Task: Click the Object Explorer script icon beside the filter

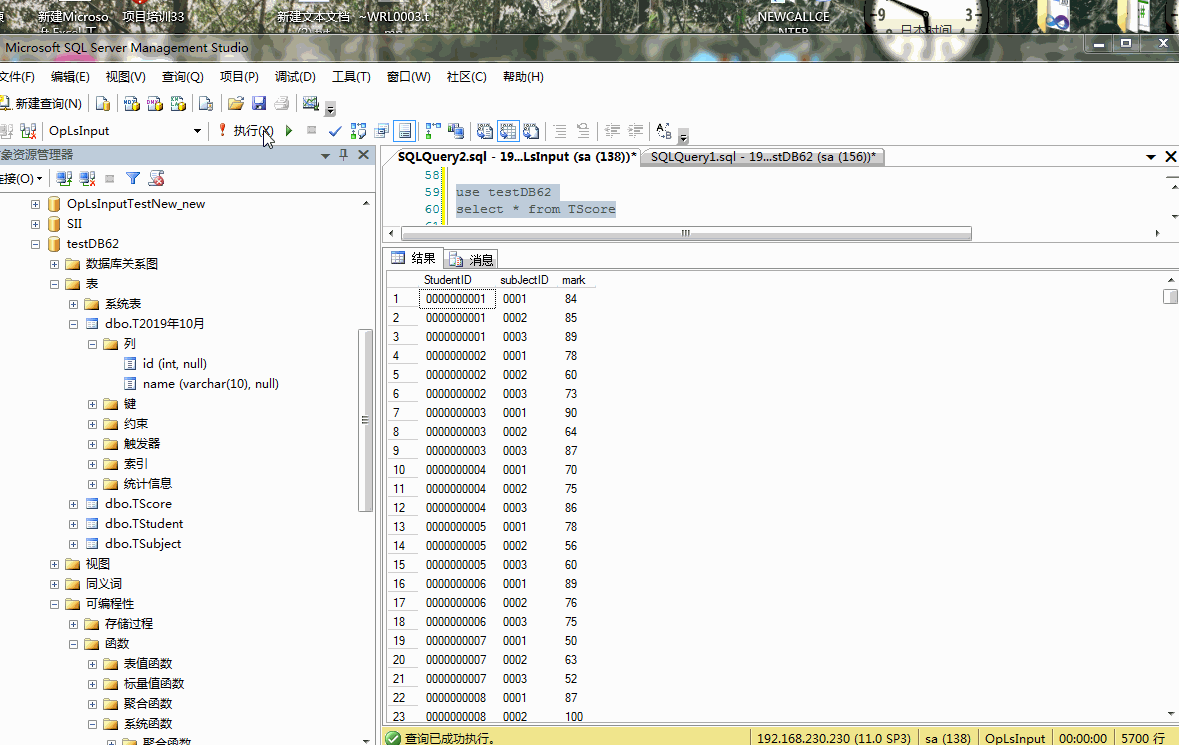Action: pos(156,179)
